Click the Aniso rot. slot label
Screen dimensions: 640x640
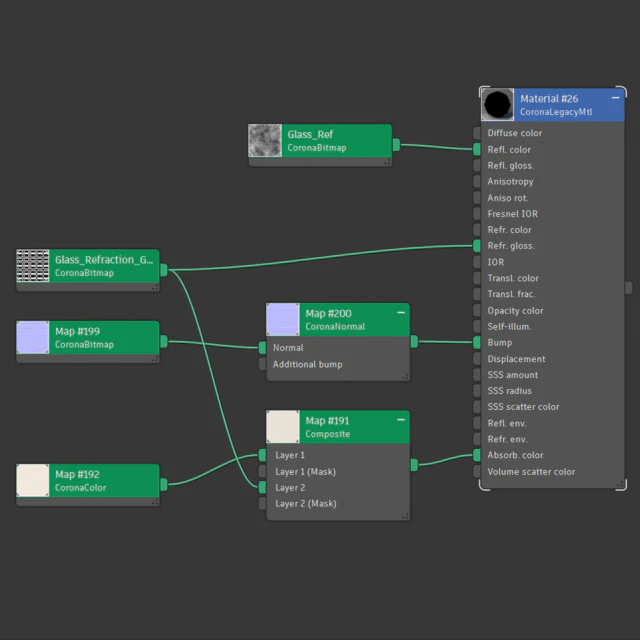point(508,198)
